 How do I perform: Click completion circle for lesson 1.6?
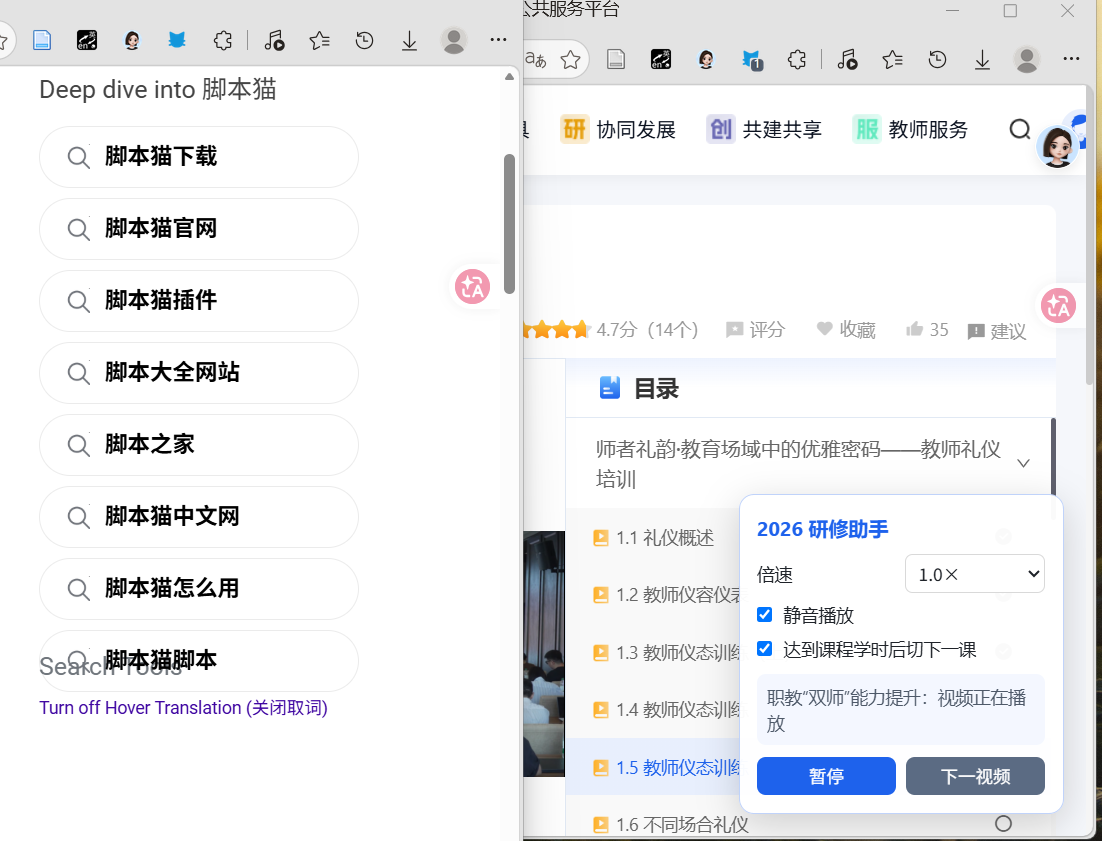coord(1004,823)
